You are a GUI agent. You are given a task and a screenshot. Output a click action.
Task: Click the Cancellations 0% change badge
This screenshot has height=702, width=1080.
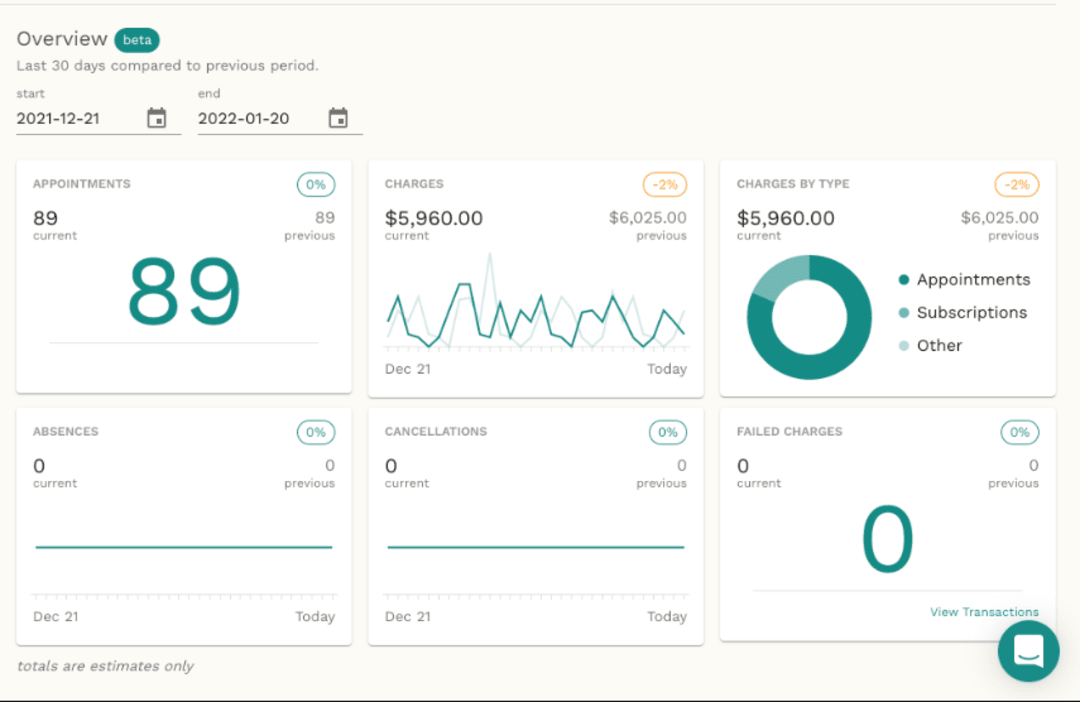click(668, 433)
